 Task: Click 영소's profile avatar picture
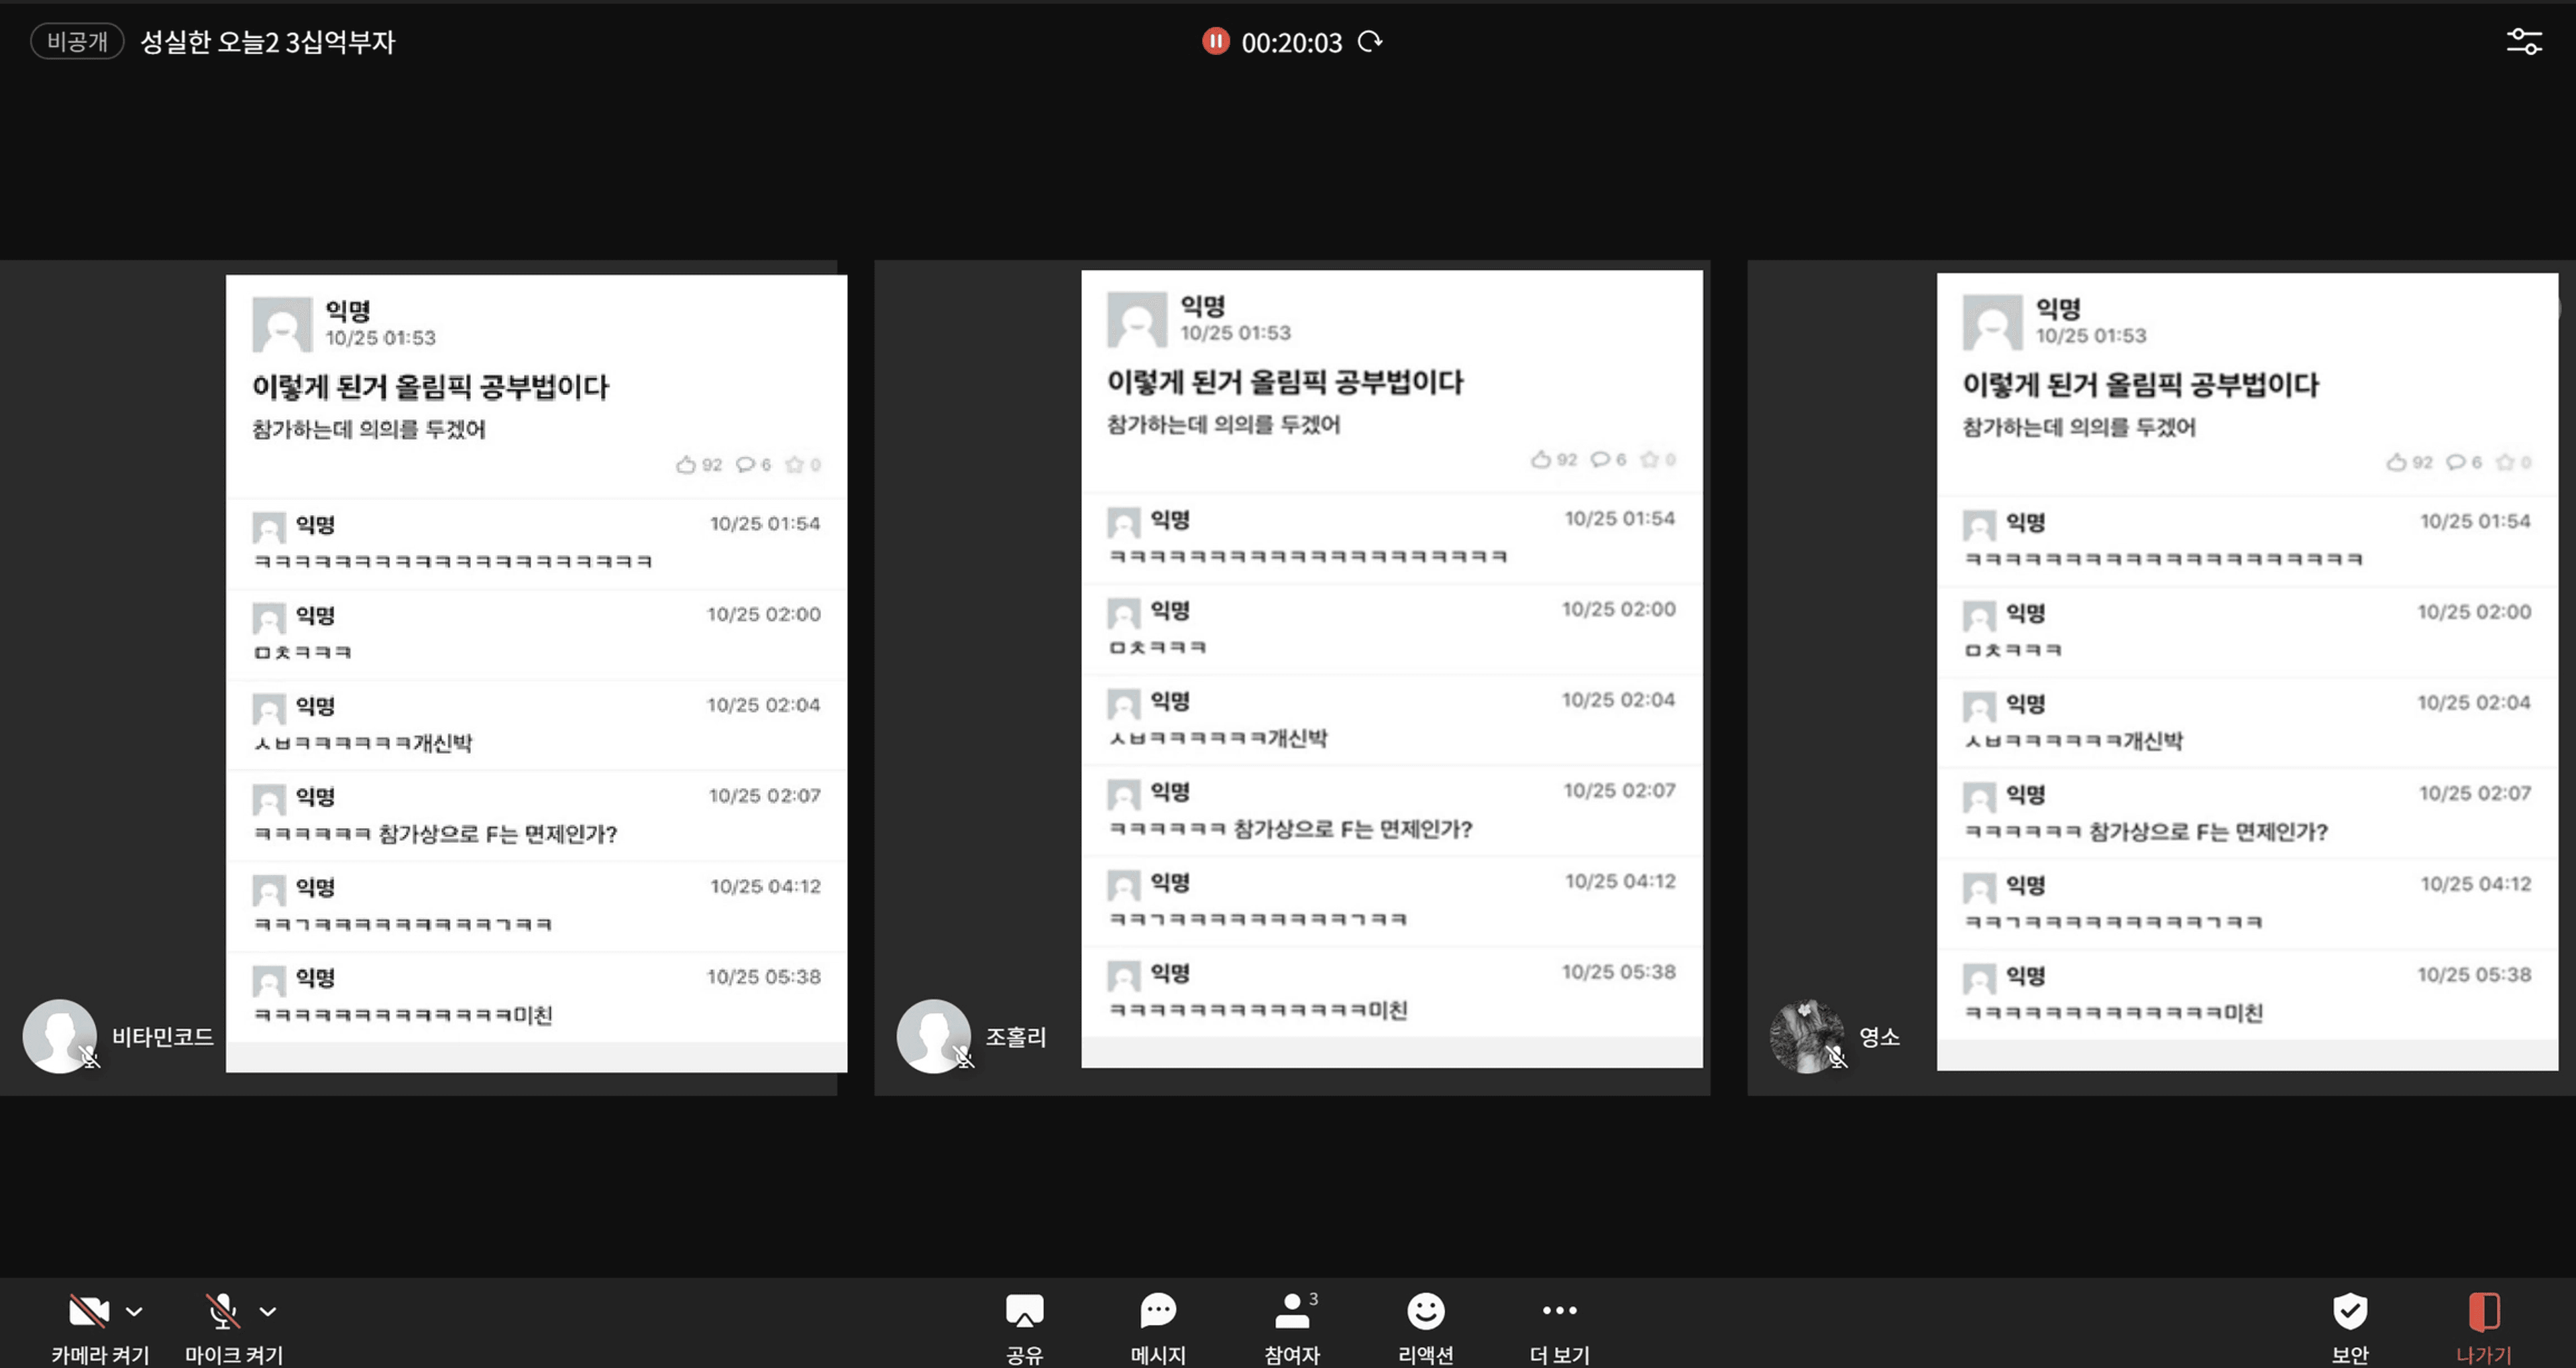[x=1806, y=1036]
